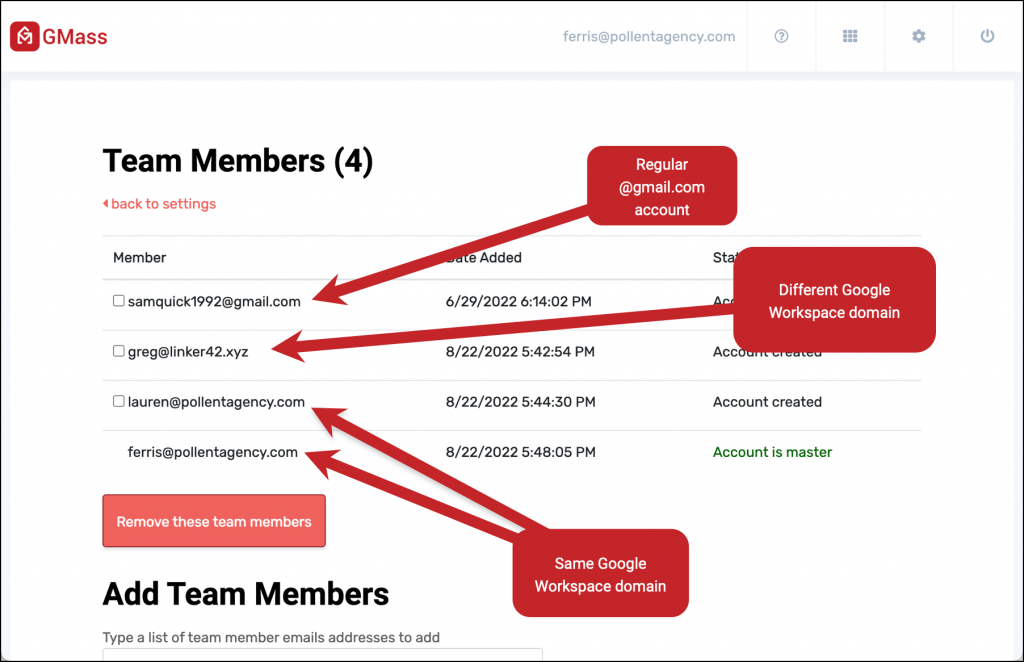This screenshot has width=1024, height=662.
Task: Click the Date Added column header
Action: click(488, 258)
